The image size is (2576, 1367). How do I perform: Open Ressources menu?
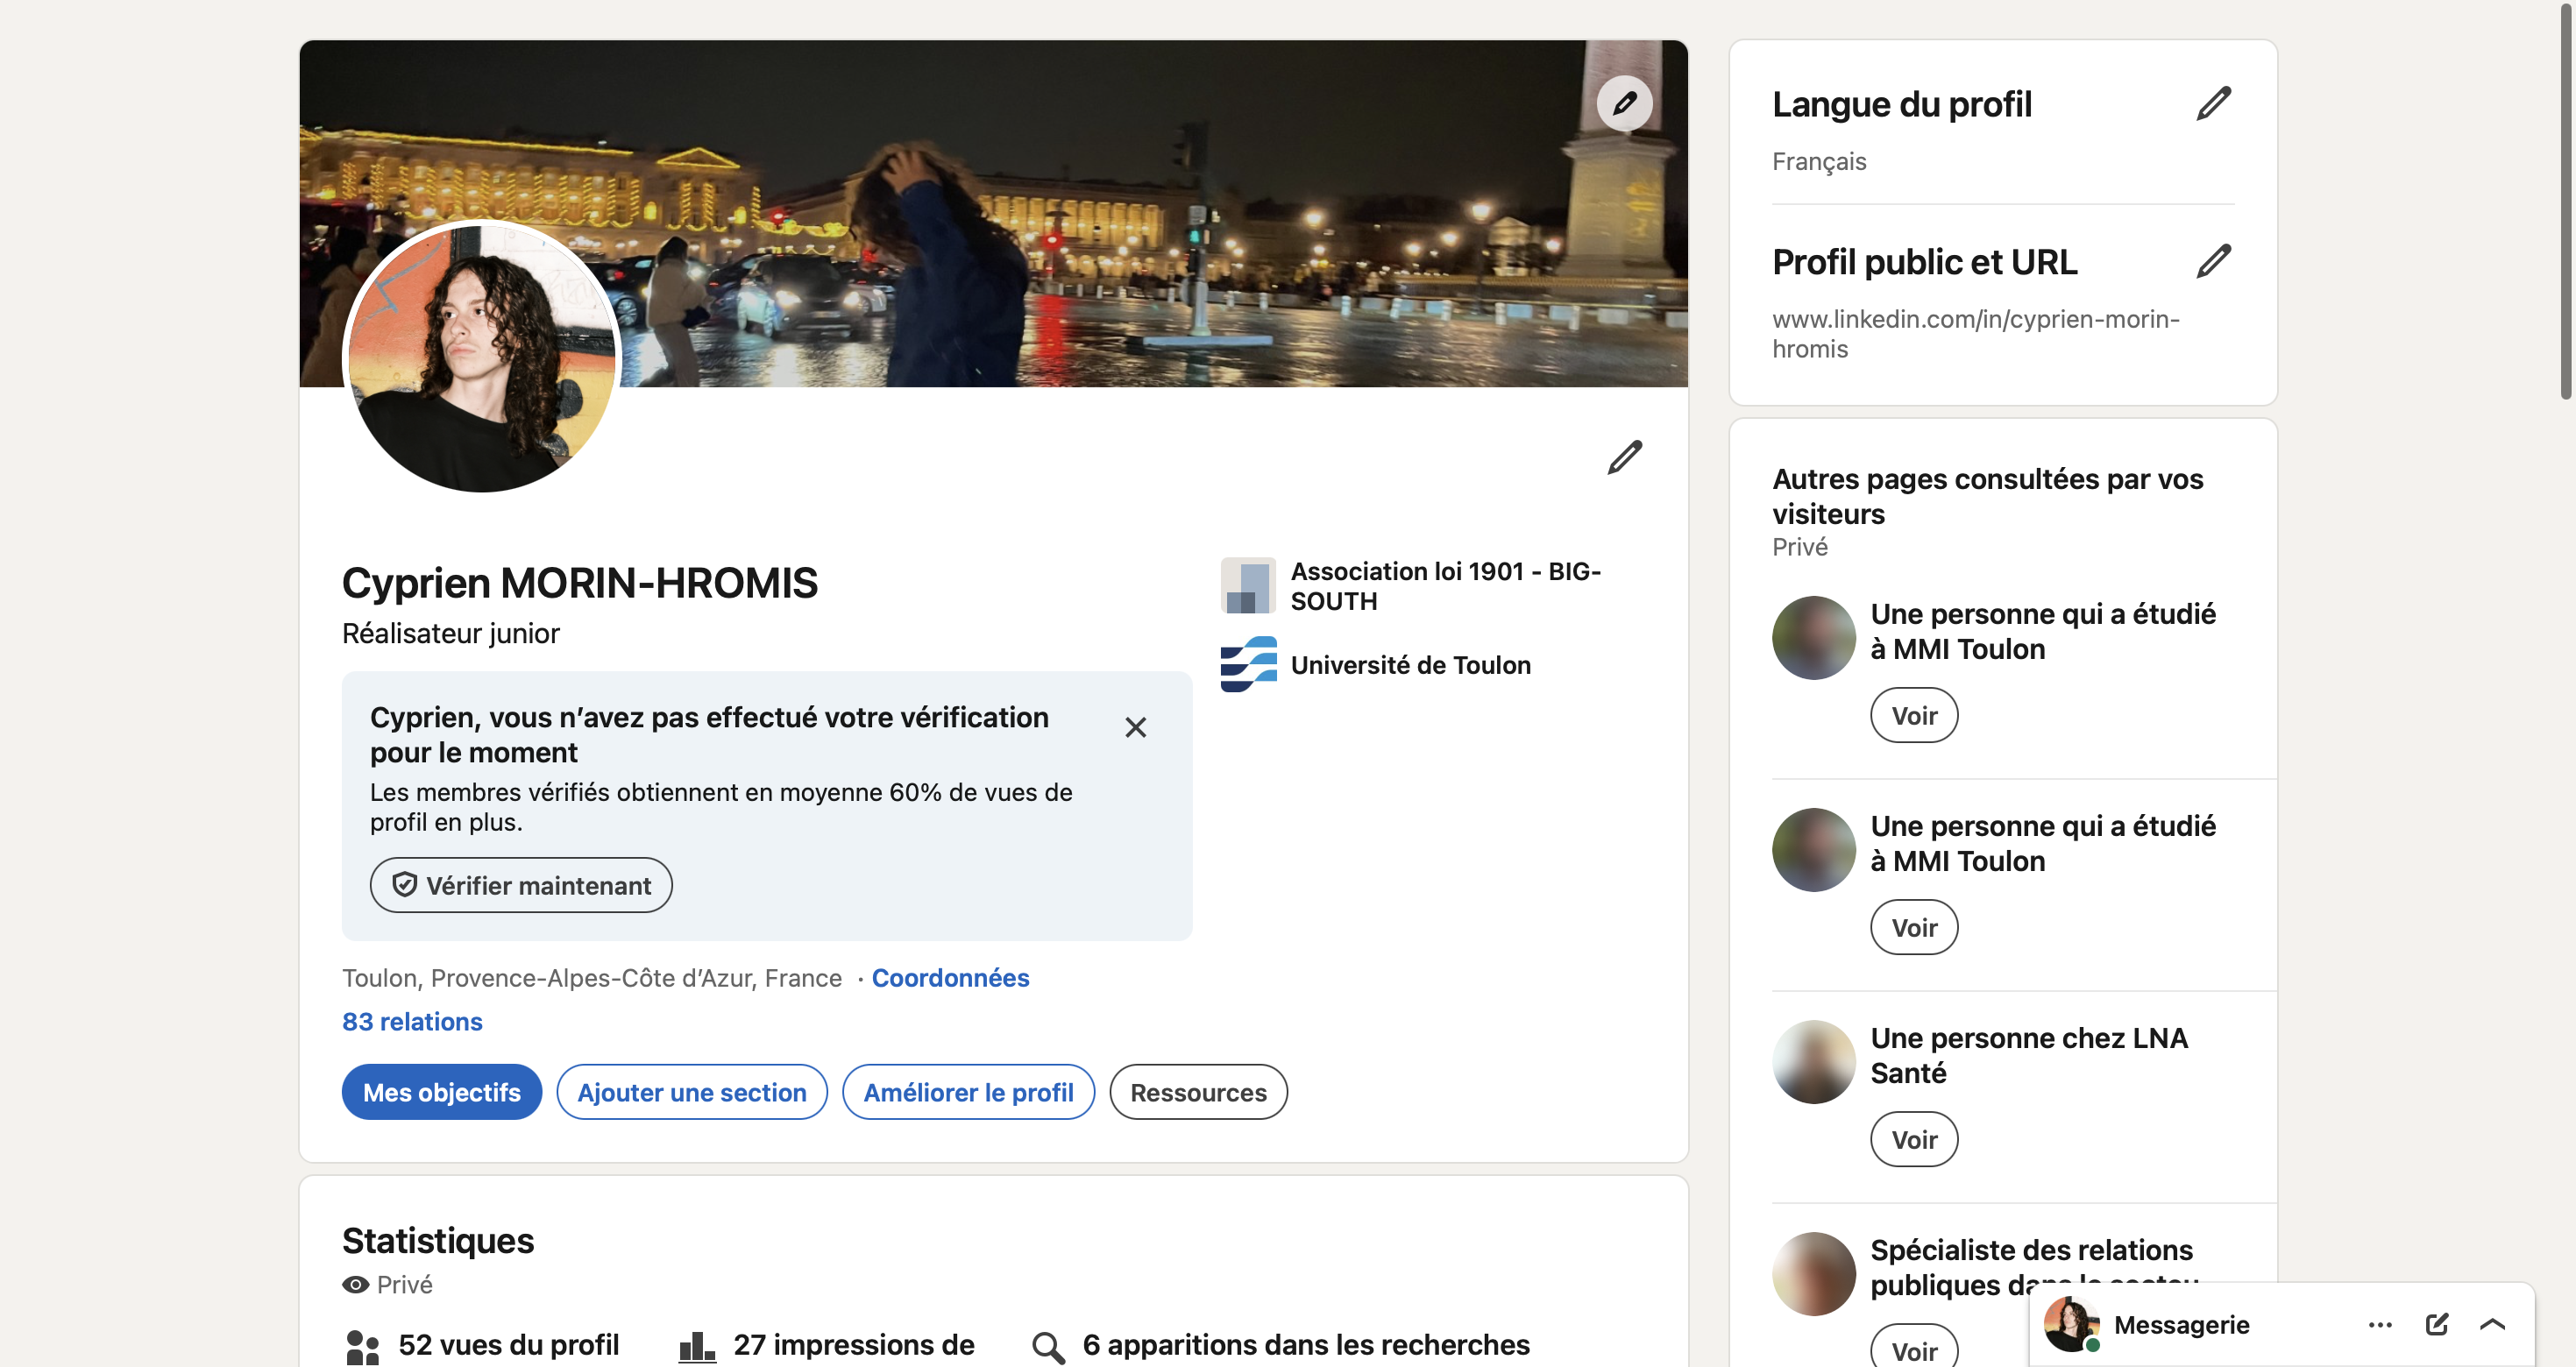pyautogui.click(x=1198, y=1092)
